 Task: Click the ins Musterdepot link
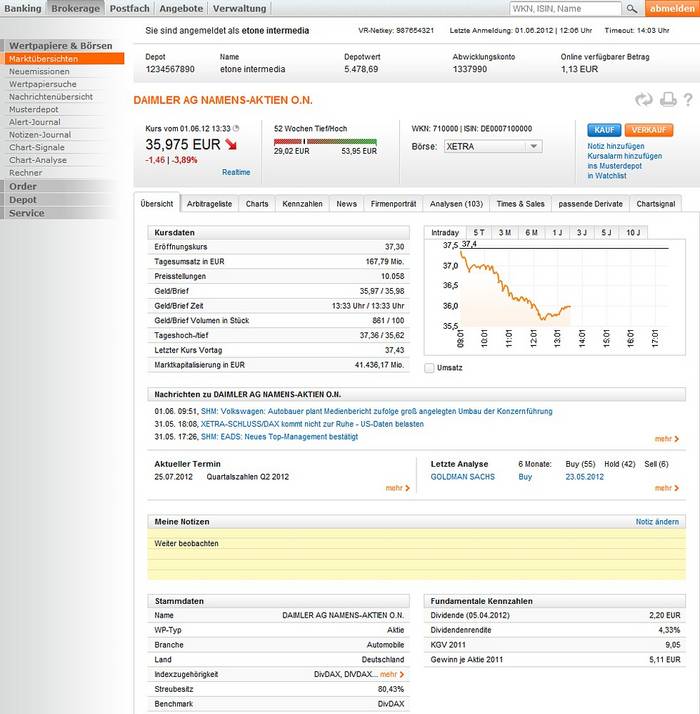click(x=614, y=166)
